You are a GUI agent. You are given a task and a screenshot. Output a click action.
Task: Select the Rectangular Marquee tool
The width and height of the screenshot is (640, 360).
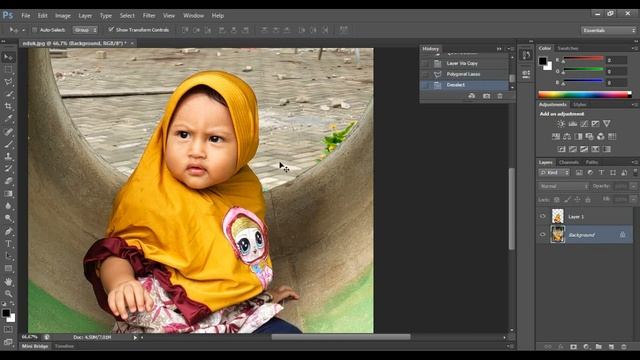pyautogui.click(x=8, y=69)
